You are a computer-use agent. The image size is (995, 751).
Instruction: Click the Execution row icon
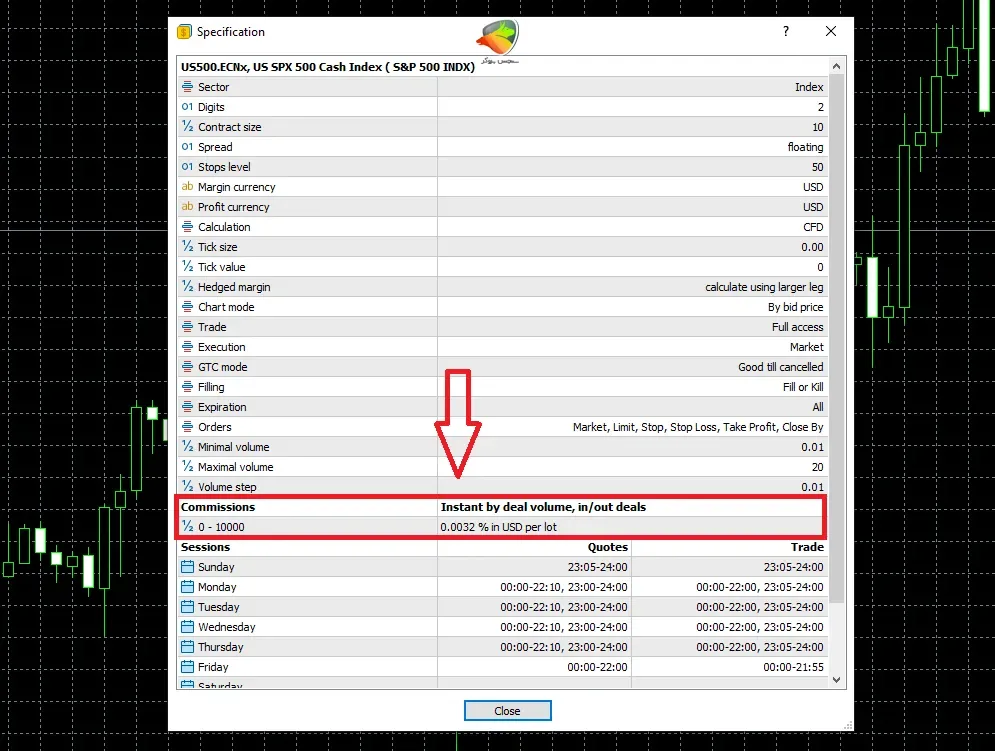187,347
